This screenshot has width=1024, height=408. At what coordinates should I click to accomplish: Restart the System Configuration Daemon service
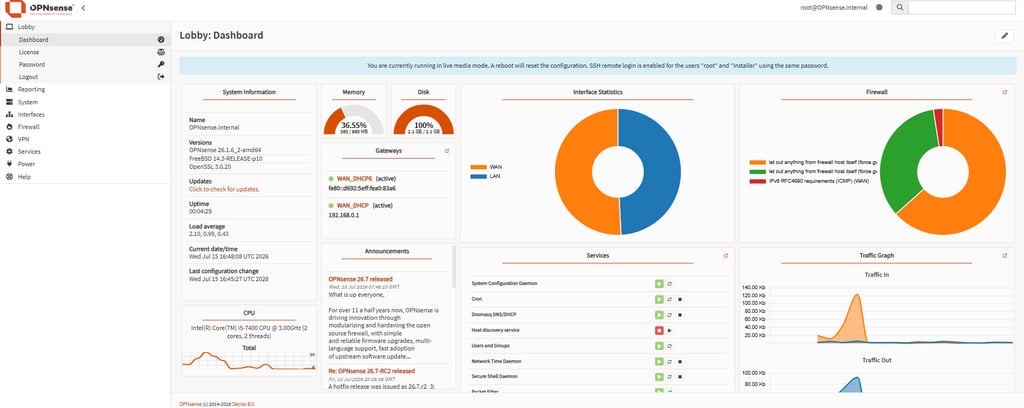[x=669, y=284]
